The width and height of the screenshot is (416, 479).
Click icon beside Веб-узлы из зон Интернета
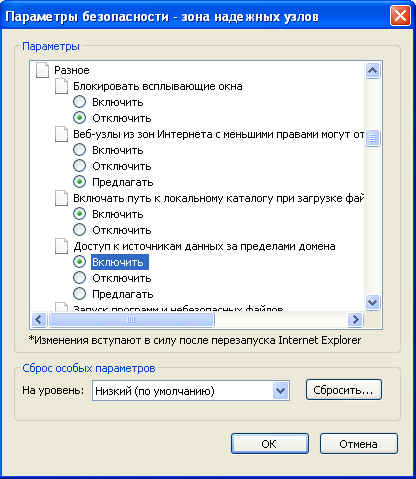click(x=61, y=134)
